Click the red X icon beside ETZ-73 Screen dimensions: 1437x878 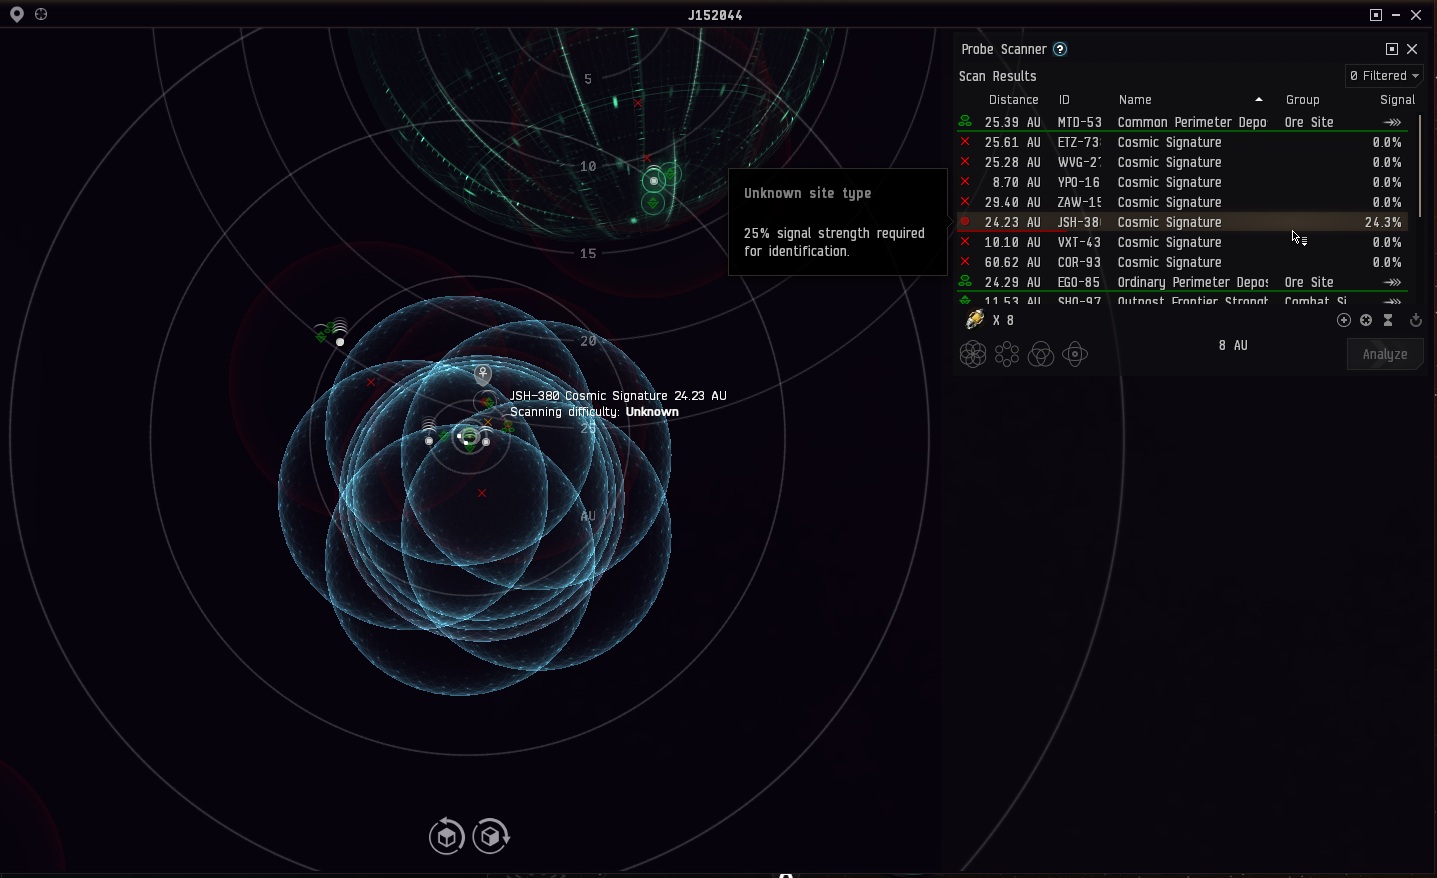[965, 142]
